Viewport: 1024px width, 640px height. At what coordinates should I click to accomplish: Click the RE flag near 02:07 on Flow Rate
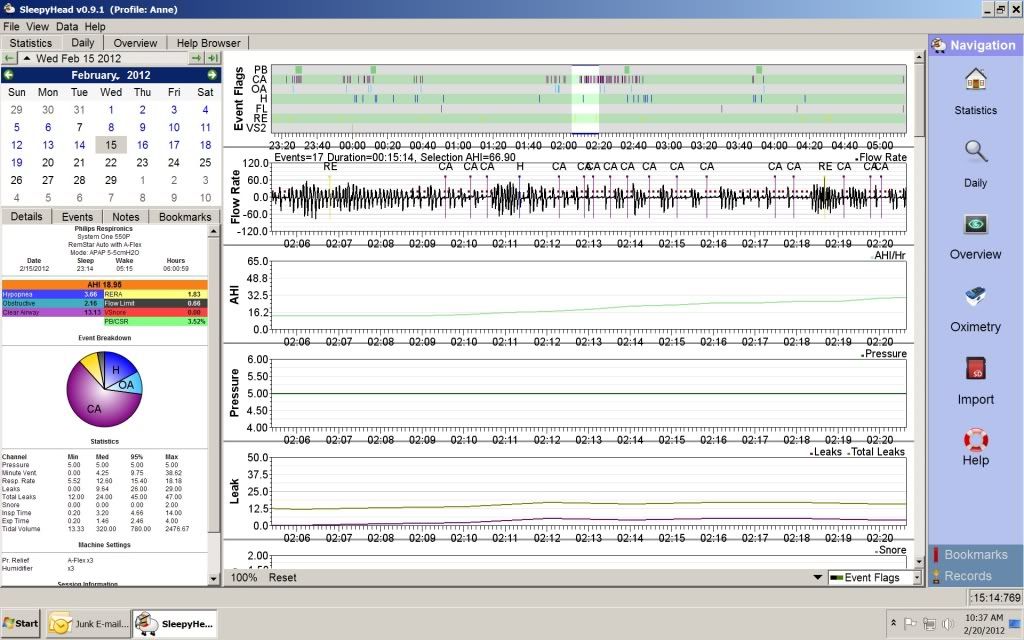pyautogui.click(x=330, y=167)
